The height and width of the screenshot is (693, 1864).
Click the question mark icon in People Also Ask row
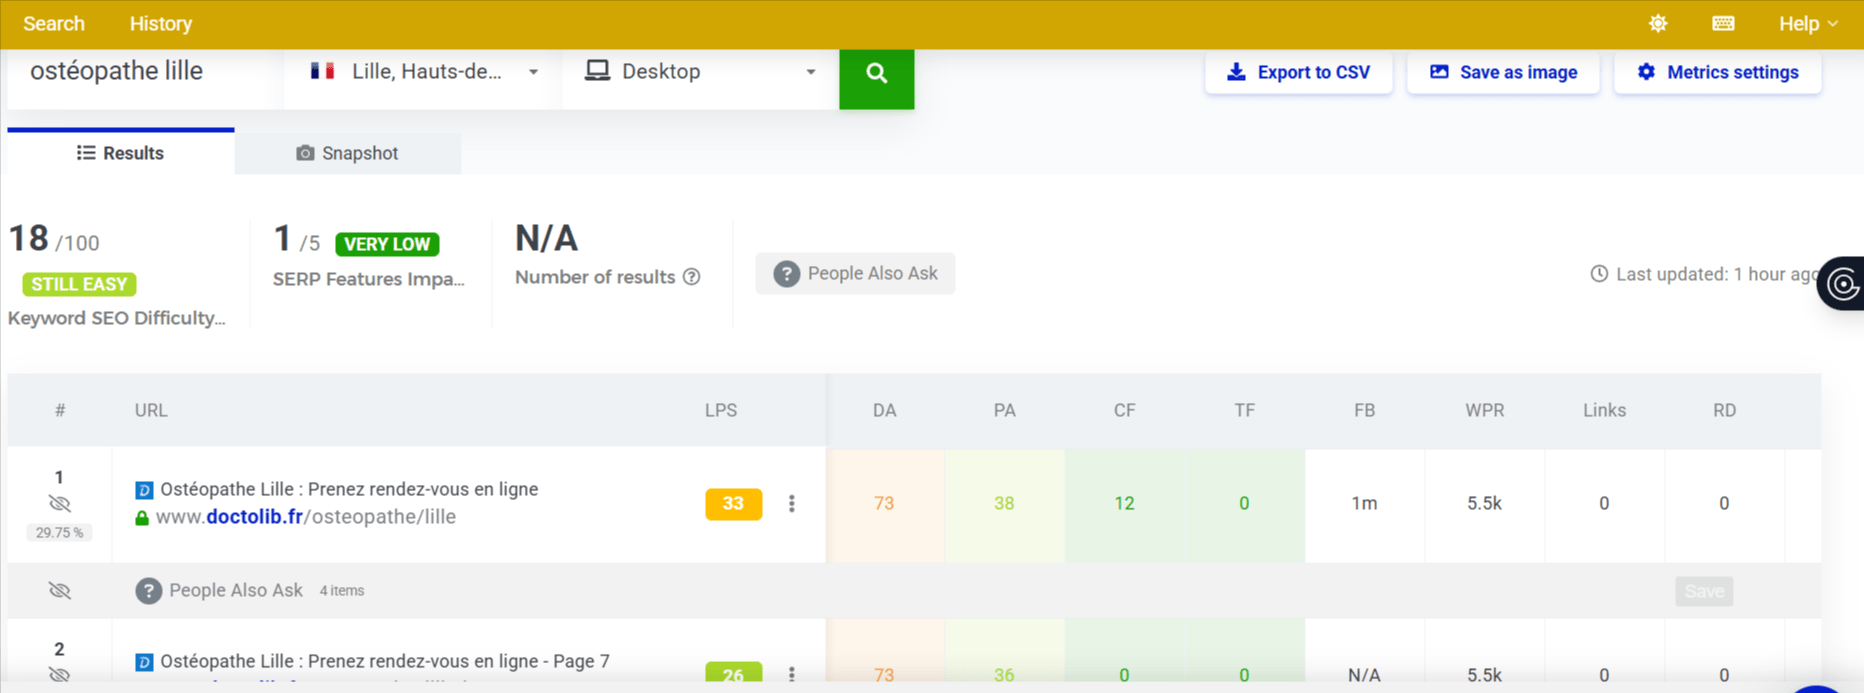[148, 591]
